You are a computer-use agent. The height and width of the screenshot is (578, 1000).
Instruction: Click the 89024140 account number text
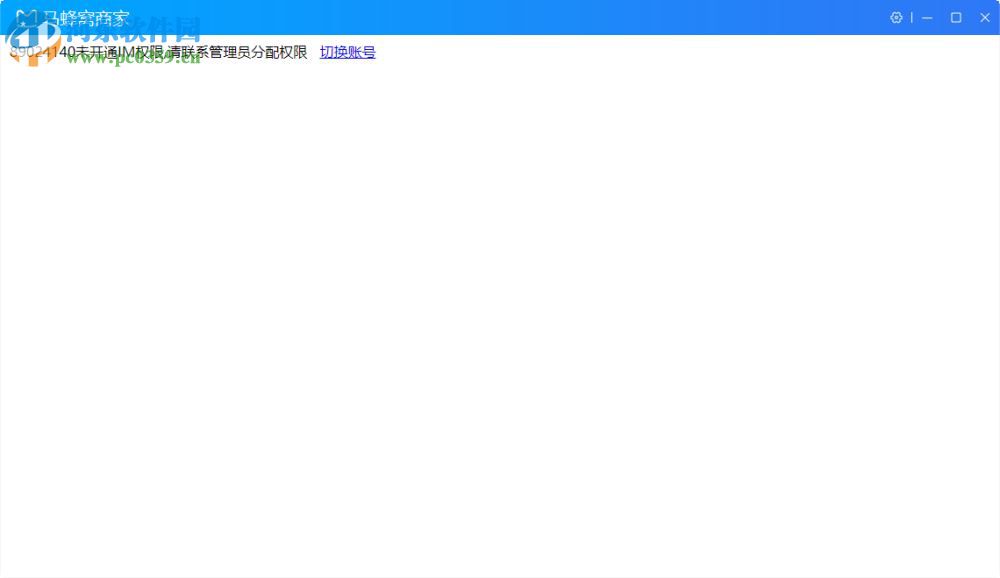point(40,52)
